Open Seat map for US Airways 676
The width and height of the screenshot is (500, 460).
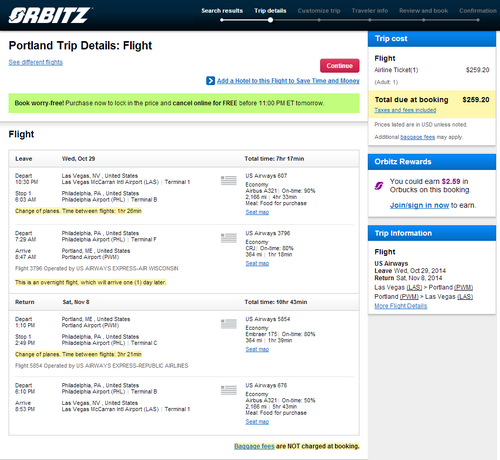257,422
